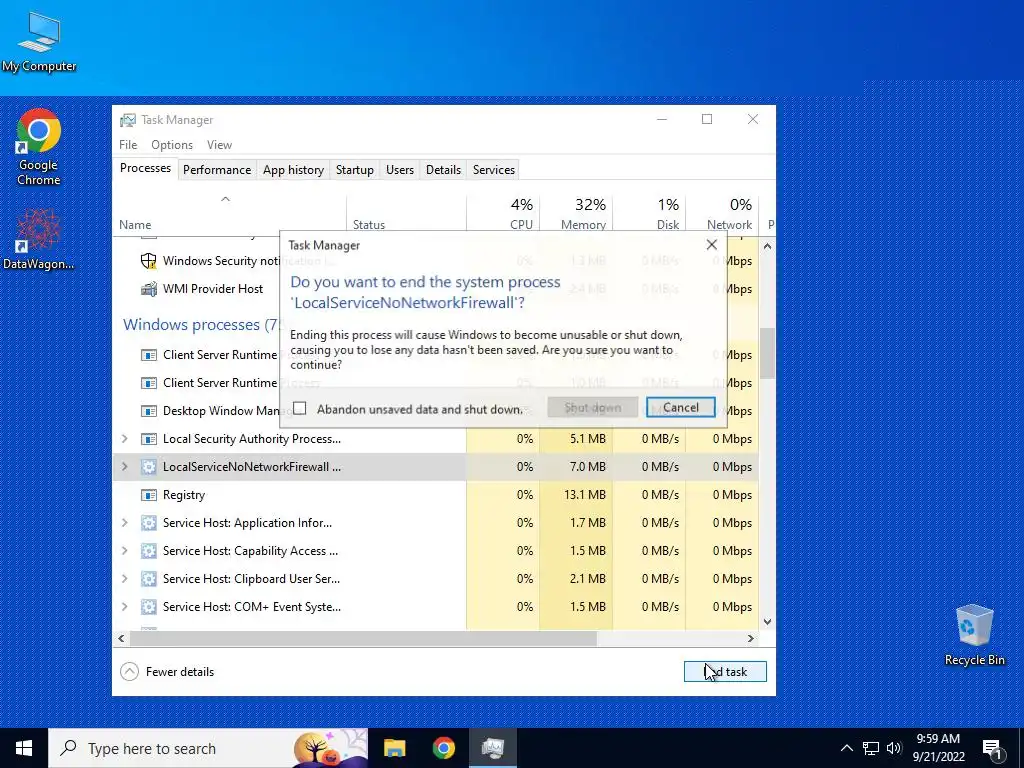Sort by the Network column header
1024x768 pixels.
point(722,214)
